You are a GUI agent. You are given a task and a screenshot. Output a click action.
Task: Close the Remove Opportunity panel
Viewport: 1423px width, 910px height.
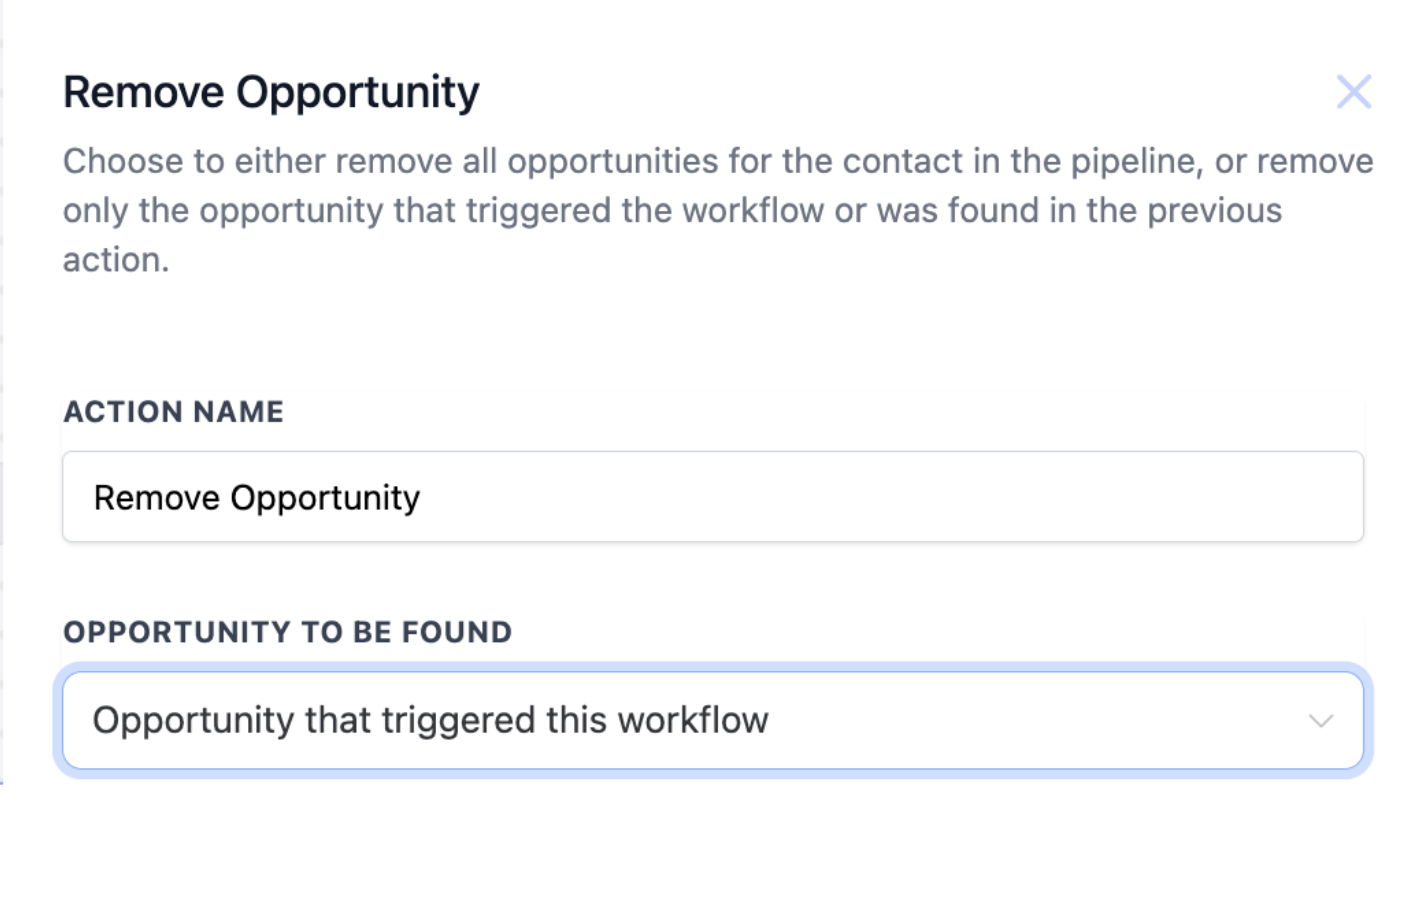click(1353, 92)
